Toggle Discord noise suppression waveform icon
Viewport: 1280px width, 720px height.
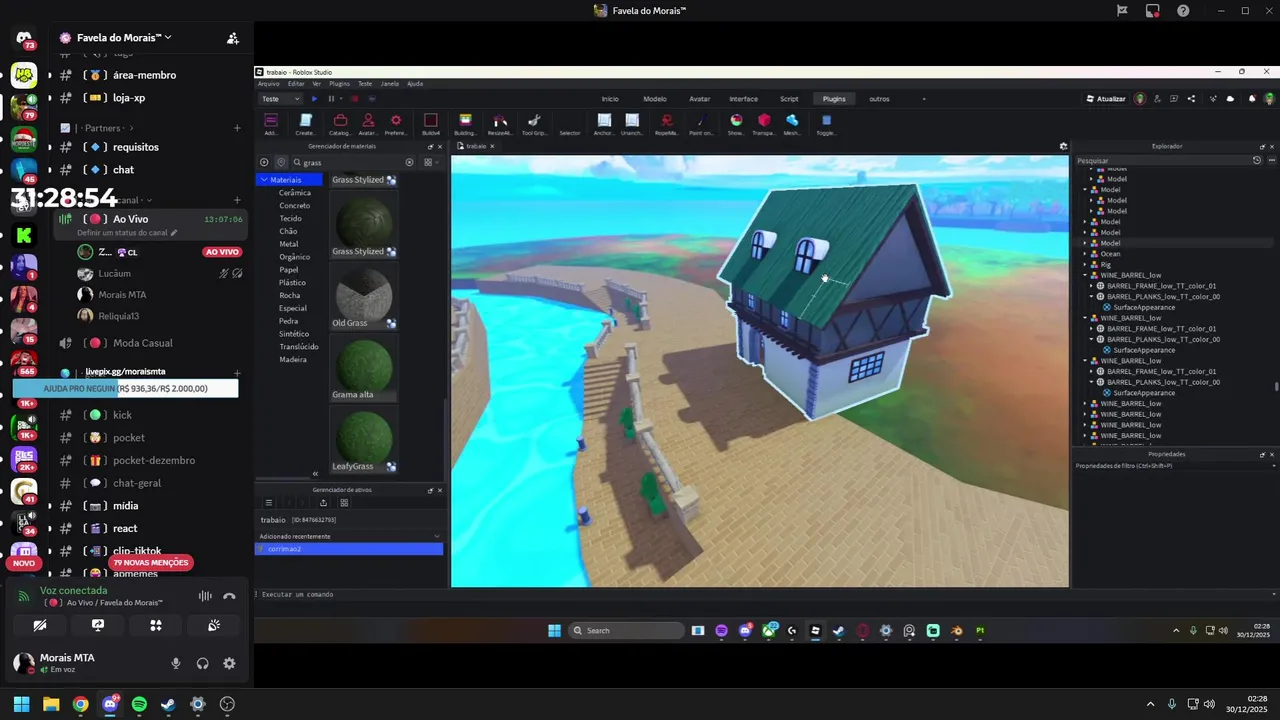pyautogui.click(x=205, y=596)
